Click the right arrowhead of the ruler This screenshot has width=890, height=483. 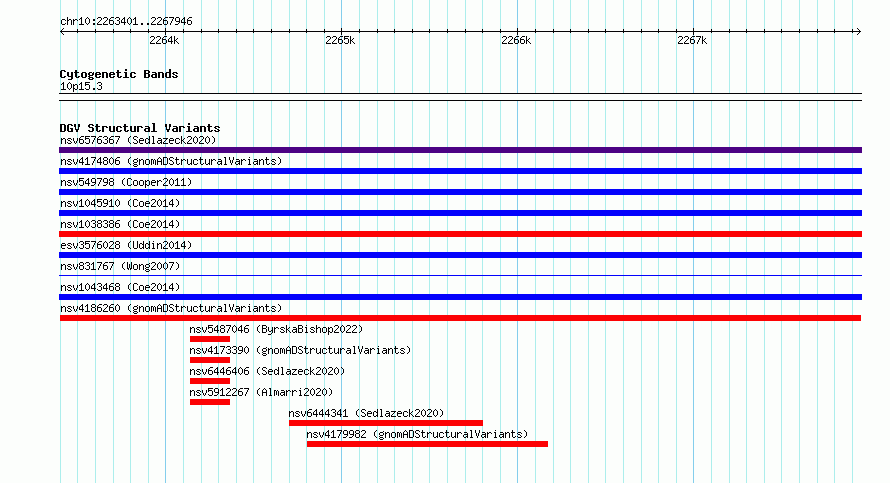click(858, 32)
